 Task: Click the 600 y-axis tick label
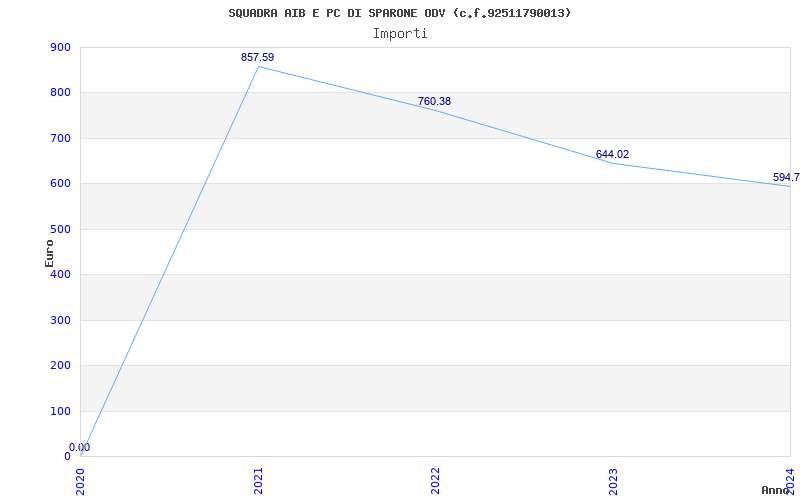(60, 184)
